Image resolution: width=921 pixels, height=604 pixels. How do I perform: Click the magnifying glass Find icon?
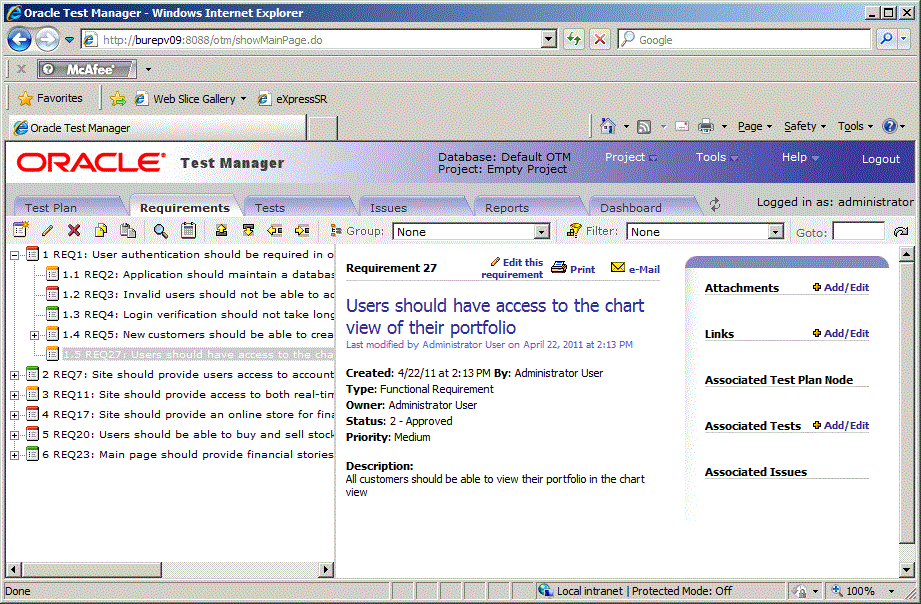point(160,230)
